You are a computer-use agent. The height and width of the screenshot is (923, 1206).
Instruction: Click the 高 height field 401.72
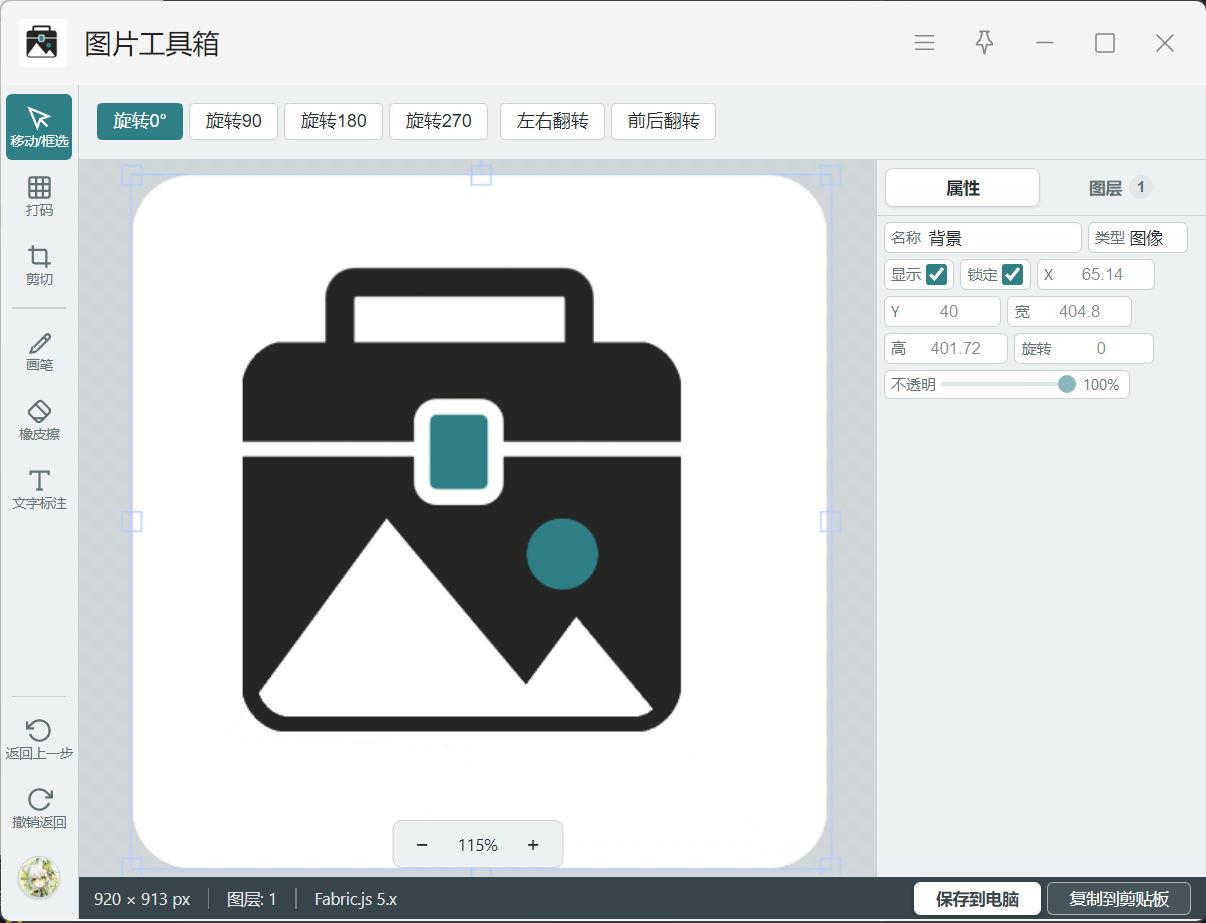946,348
